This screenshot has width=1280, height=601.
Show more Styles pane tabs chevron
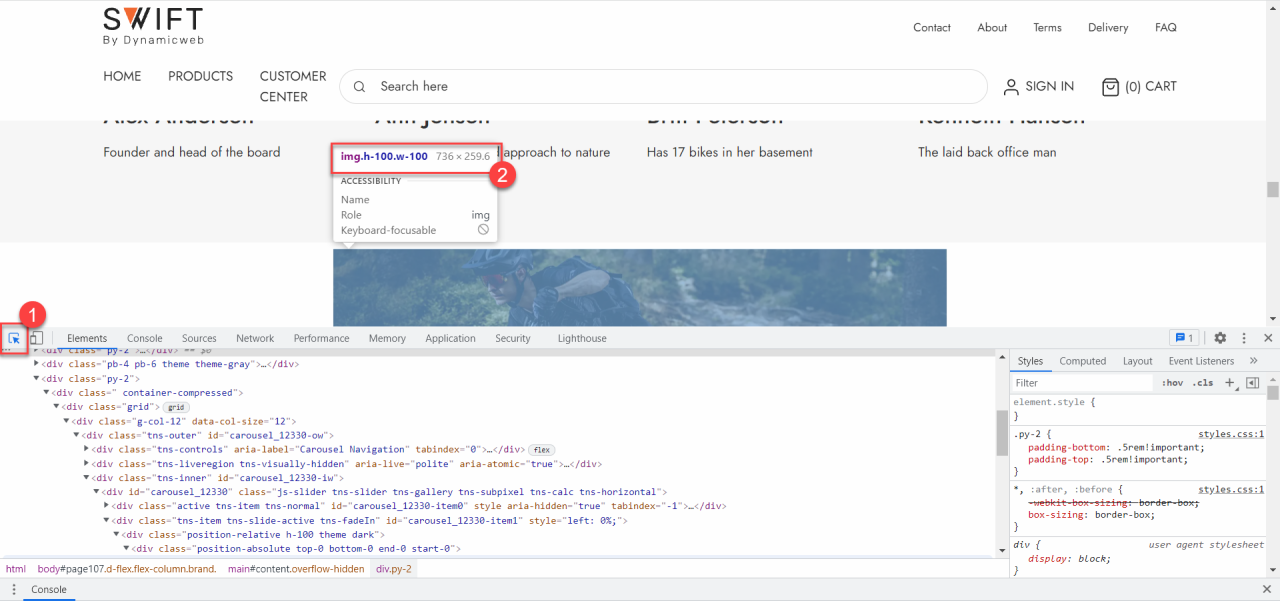(1254, 361)
